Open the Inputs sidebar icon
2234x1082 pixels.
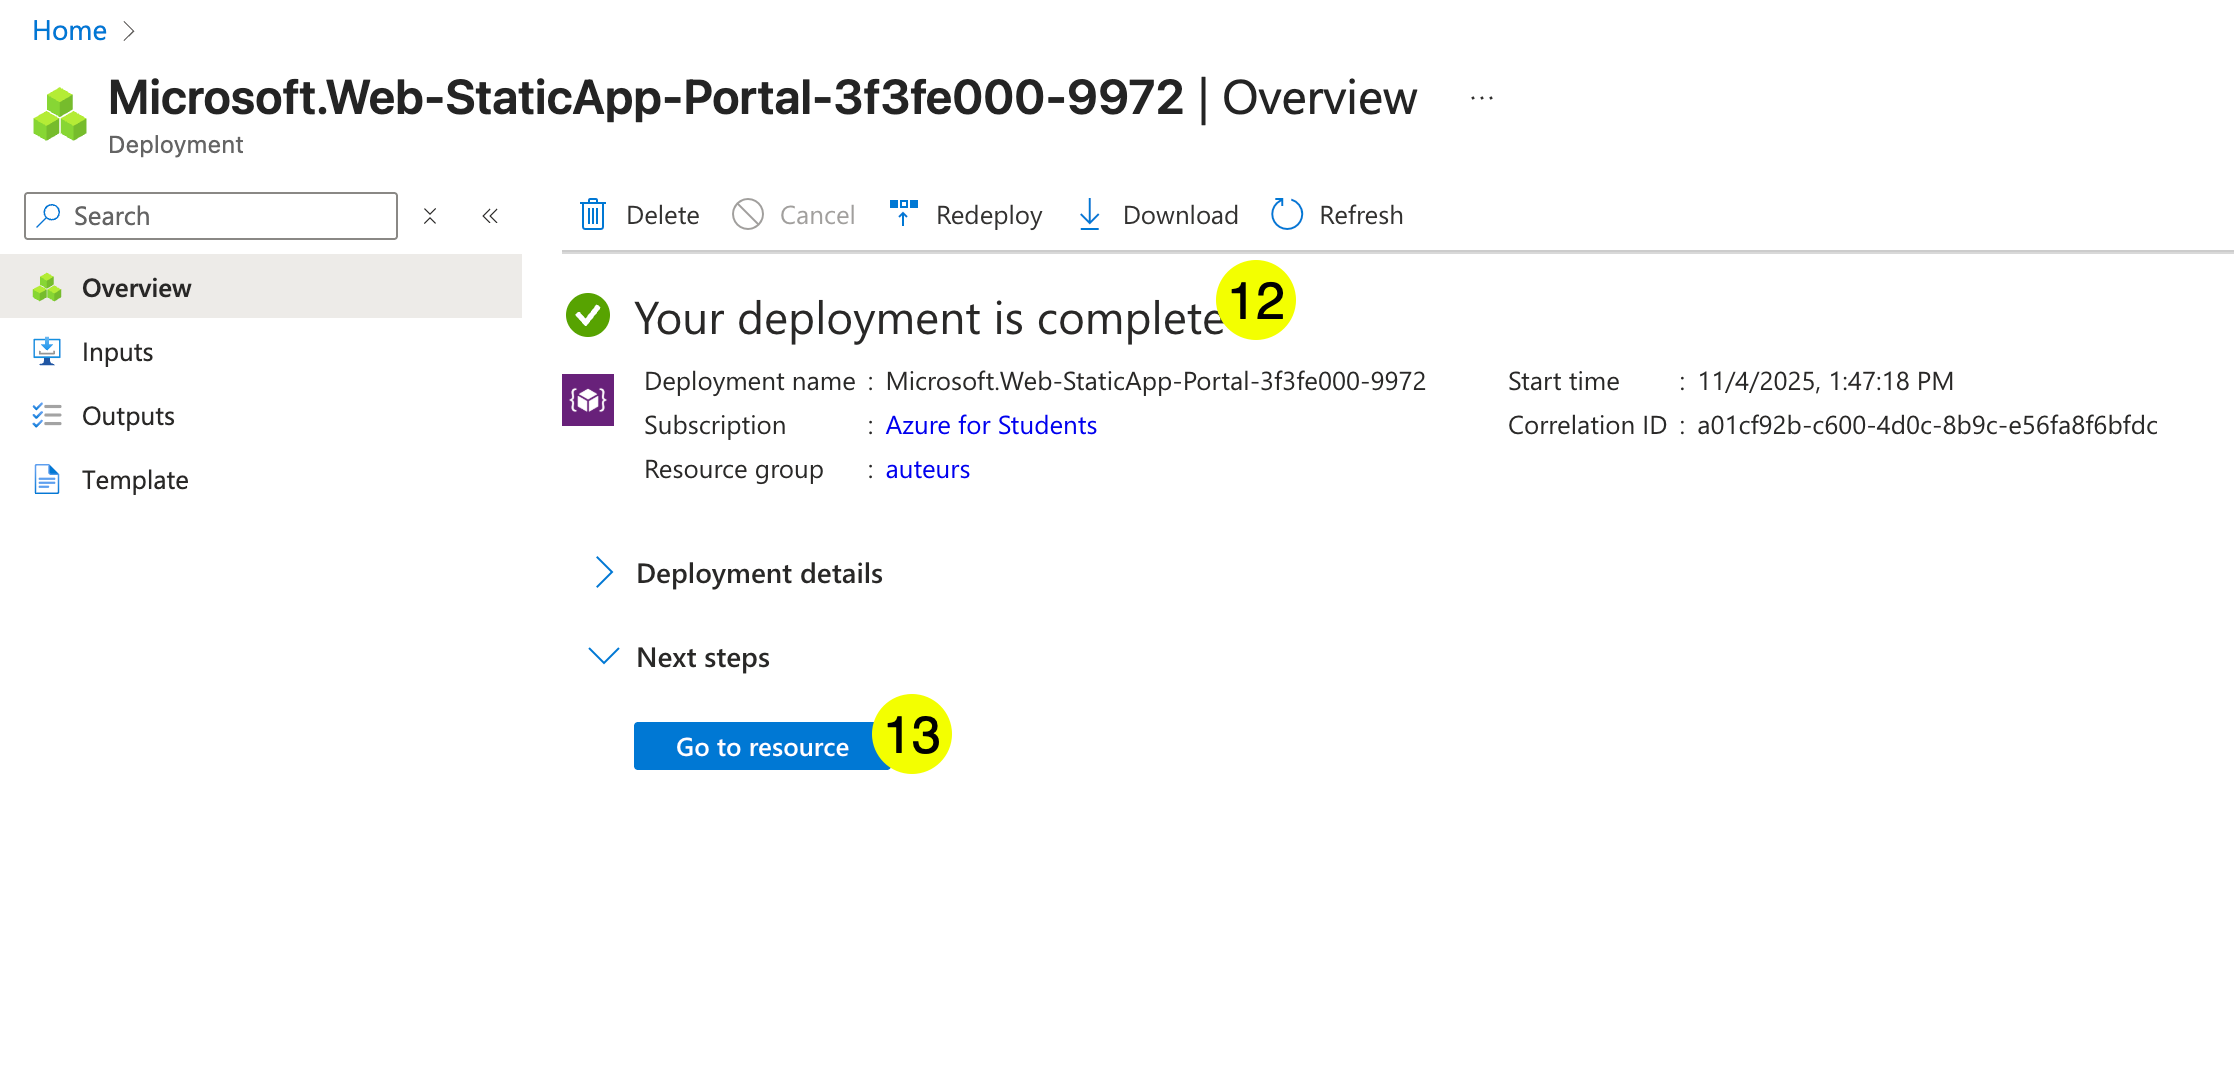pos(47,351)
